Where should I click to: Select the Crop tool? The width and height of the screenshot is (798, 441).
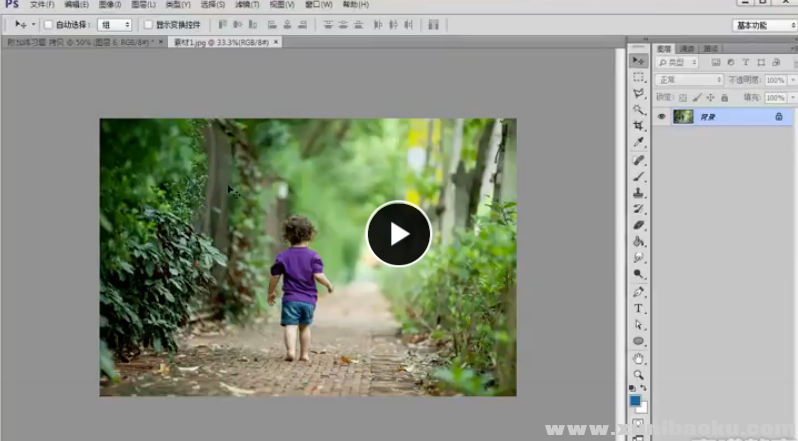(639, 126)
